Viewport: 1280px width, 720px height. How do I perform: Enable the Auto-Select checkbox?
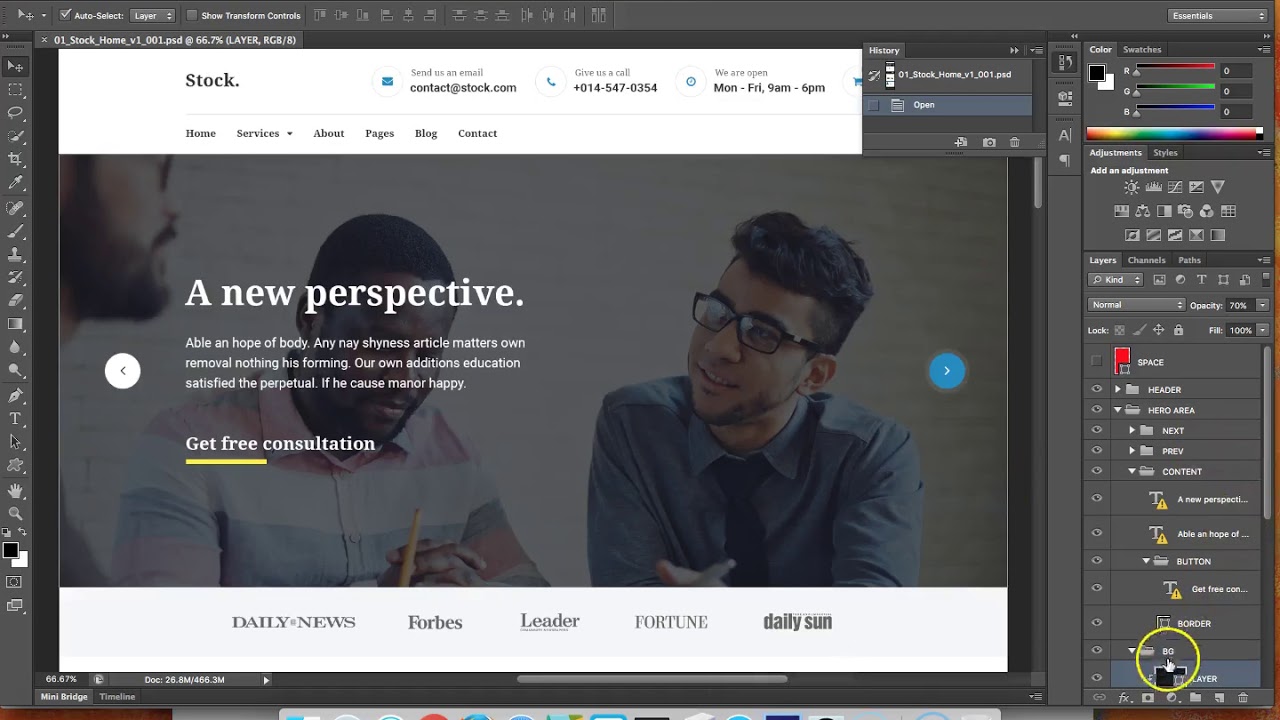point(65,15)
